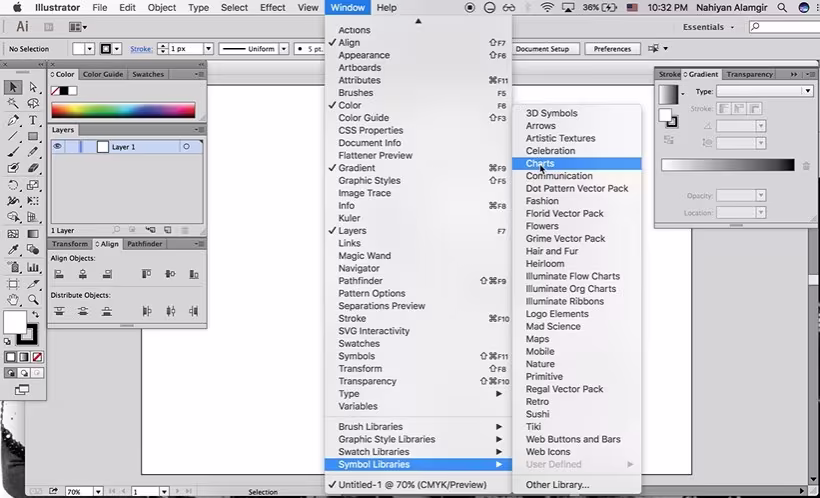This screenshot has height=498, width=820.
Task: Click the Wi-Fi status icon
Action: point(547,7)
